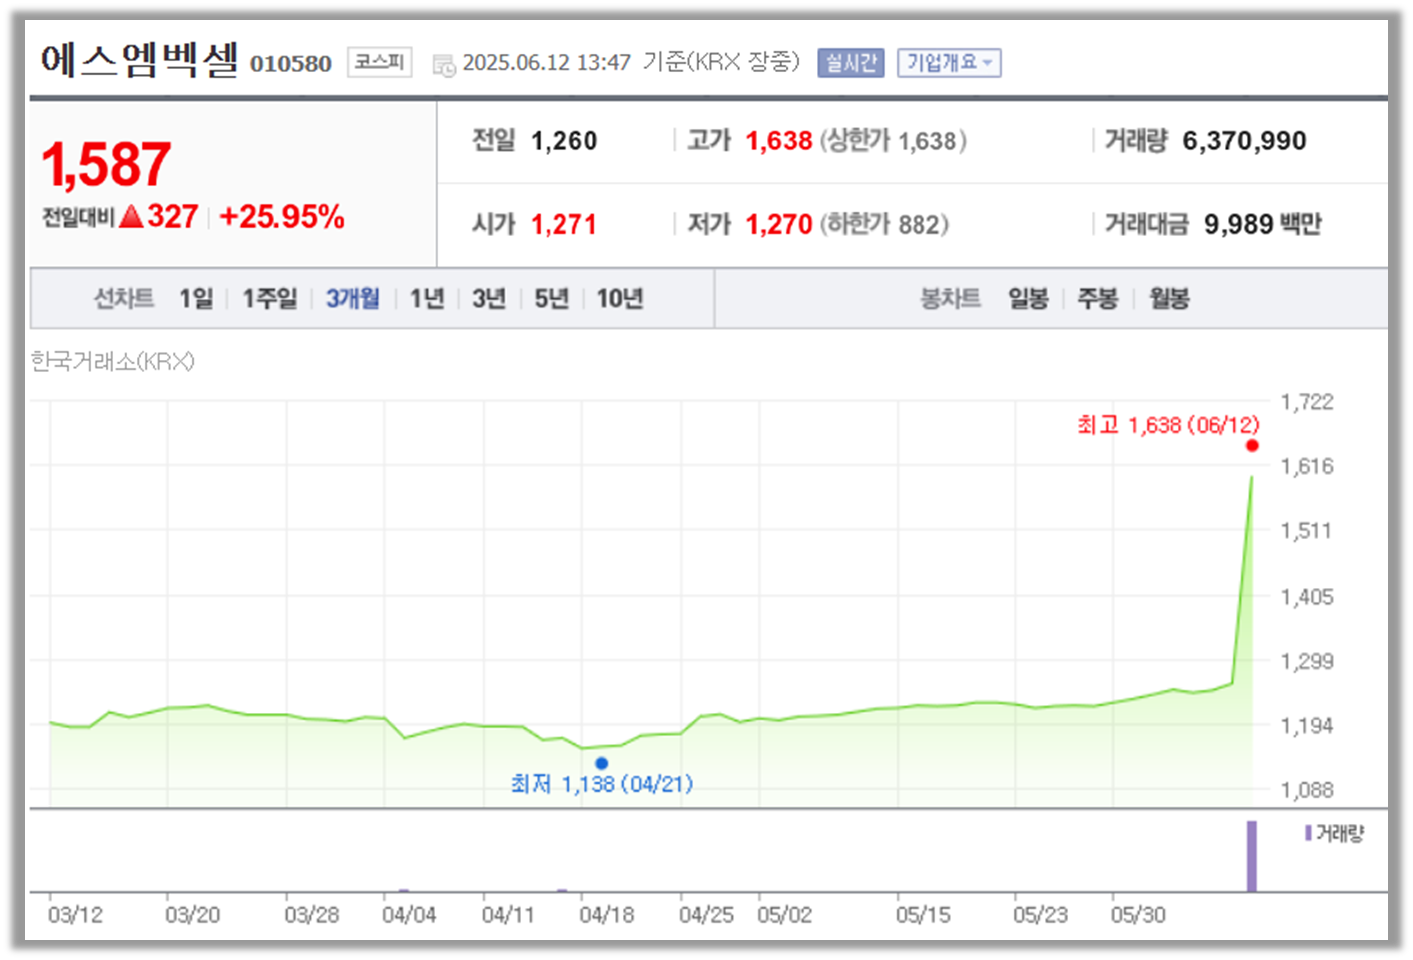This screenshot has width=1413, height=960.
Task: Click the 1,722 price axis label
Action: point(1307,402)
